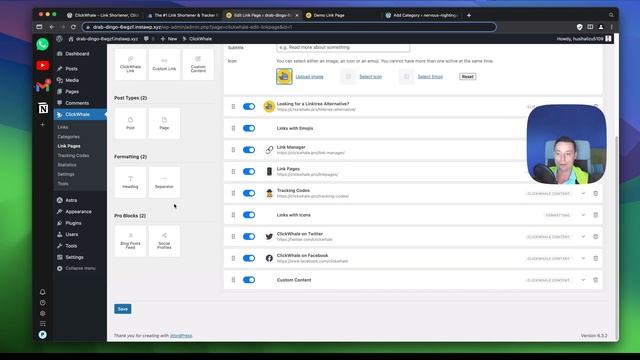This screenshot has height=360, width=640.
Task: Click New in the admin bar
Action: tap(169, 39)
